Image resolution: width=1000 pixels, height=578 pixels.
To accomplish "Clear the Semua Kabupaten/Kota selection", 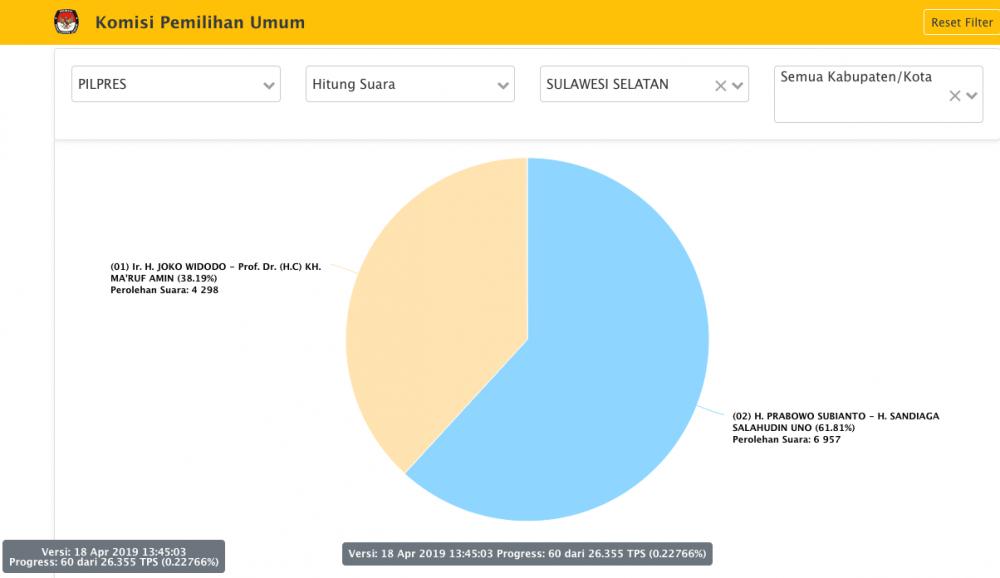I will [955, 96].
